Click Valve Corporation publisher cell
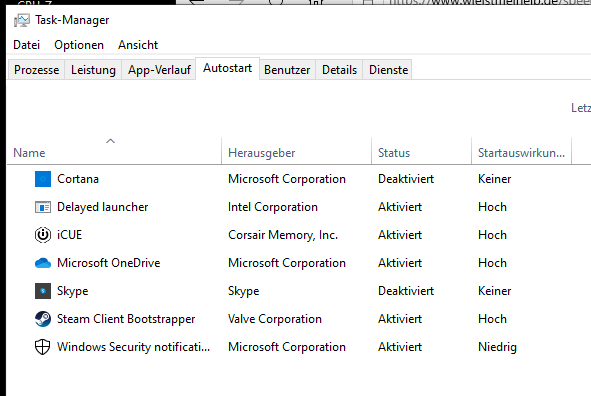This screenshot has width=591, height=396. click(x=275, y=319)
